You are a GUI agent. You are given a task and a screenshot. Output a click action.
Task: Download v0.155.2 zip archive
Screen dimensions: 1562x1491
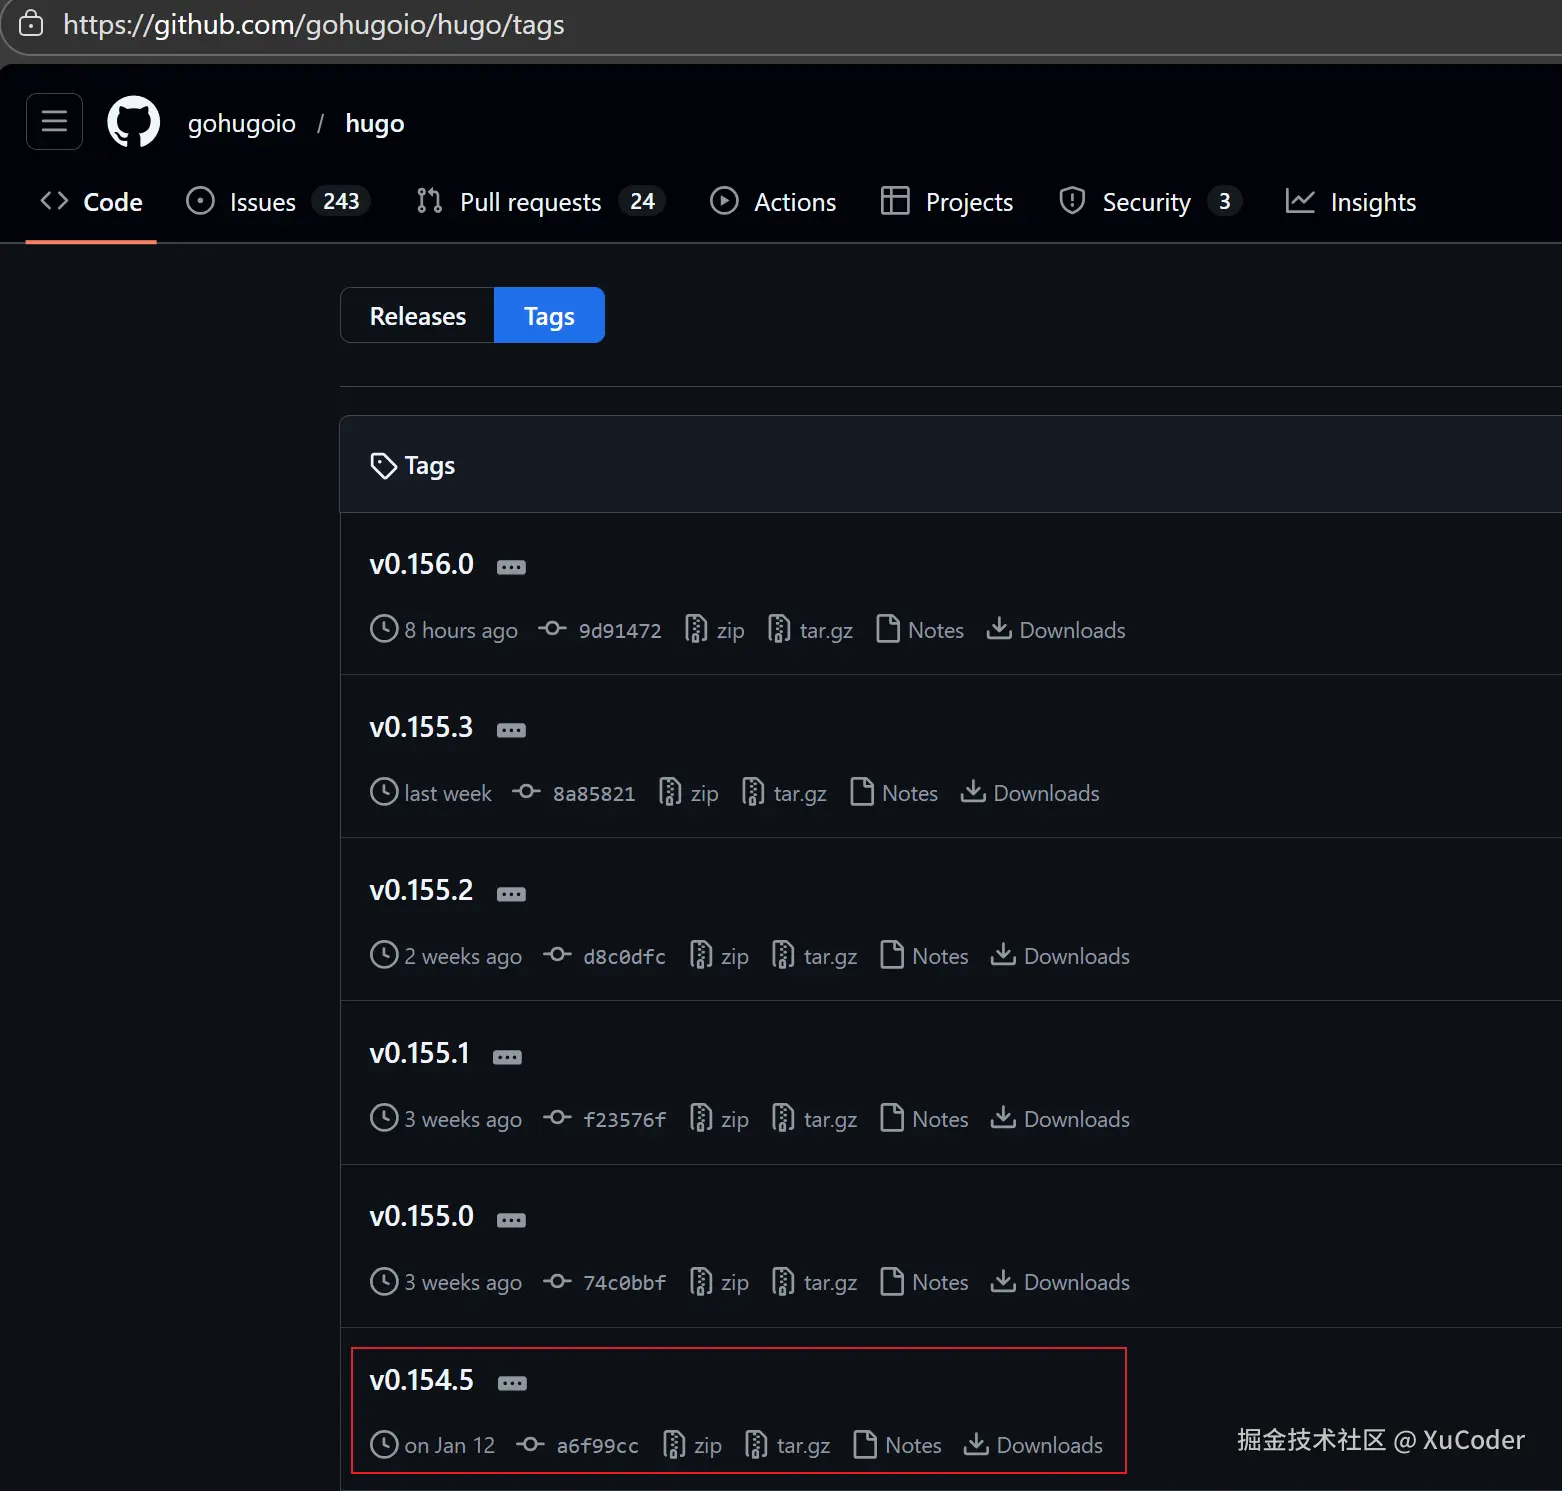[719, 956]
